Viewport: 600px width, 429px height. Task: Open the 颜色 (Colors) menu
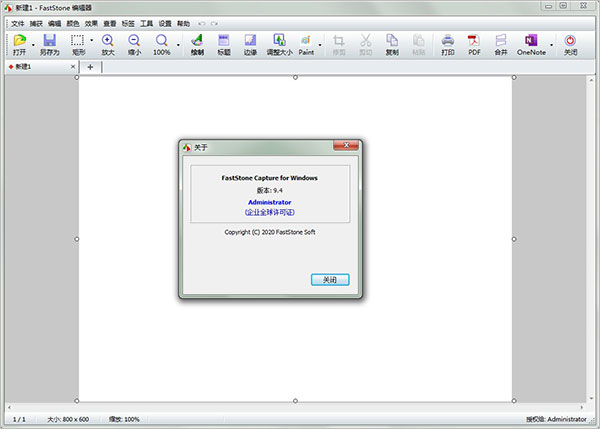coord(73,24)
